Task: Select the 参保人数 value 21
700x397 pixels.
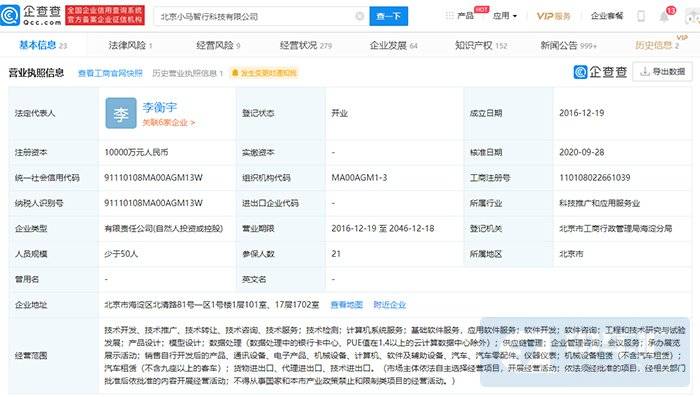Action: click(336, 254)
